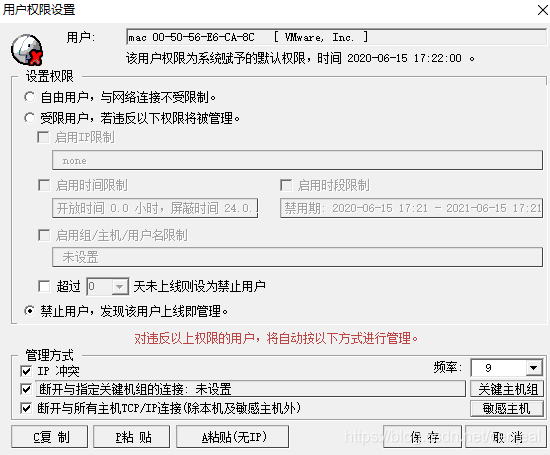Click the 天未上线则设为禁止用户 label
The width and height of the screenshot is (550, 455).
[199, 286]
